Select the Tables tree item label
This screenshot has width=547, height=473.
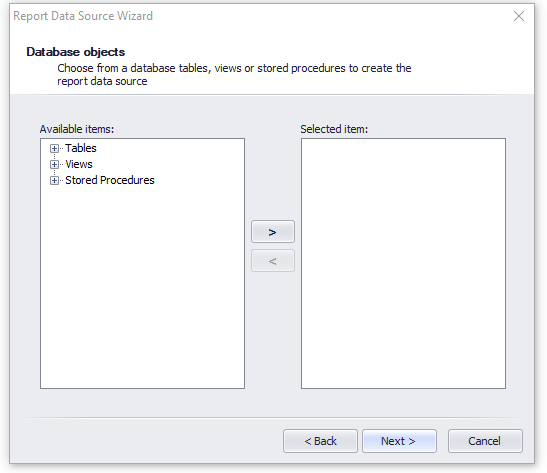pos(81,148)
